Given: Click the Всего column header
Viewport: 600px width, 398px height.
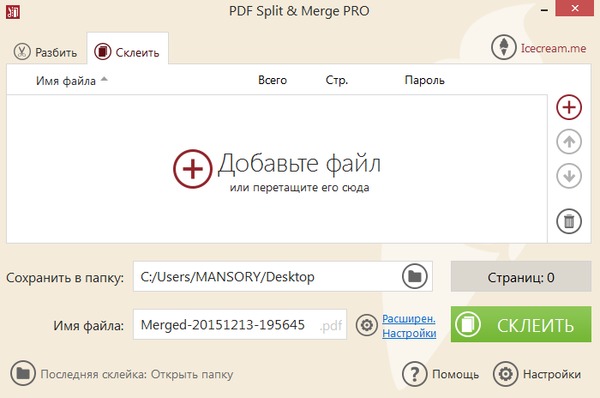Looking at the screenshot, I should tap(272, 80).
